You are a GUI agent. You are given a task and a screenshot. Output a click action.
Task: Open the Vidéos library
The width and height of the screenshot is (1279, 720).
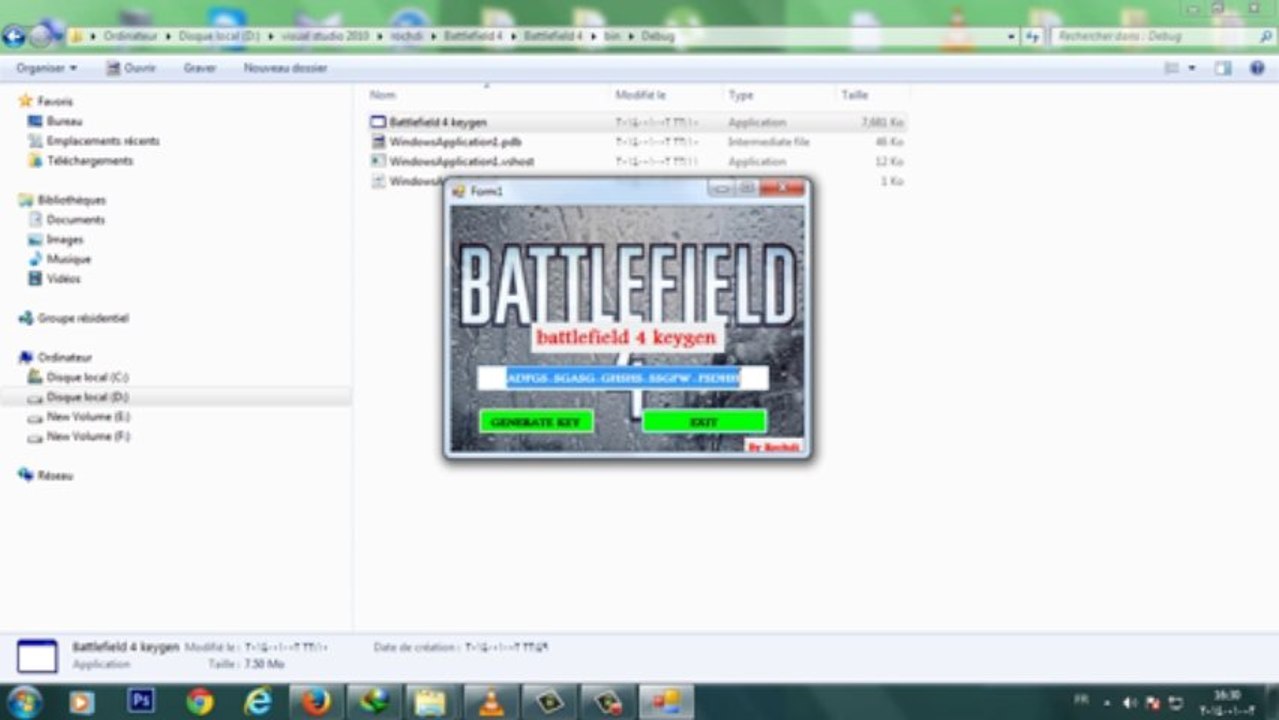coord(63,279)
